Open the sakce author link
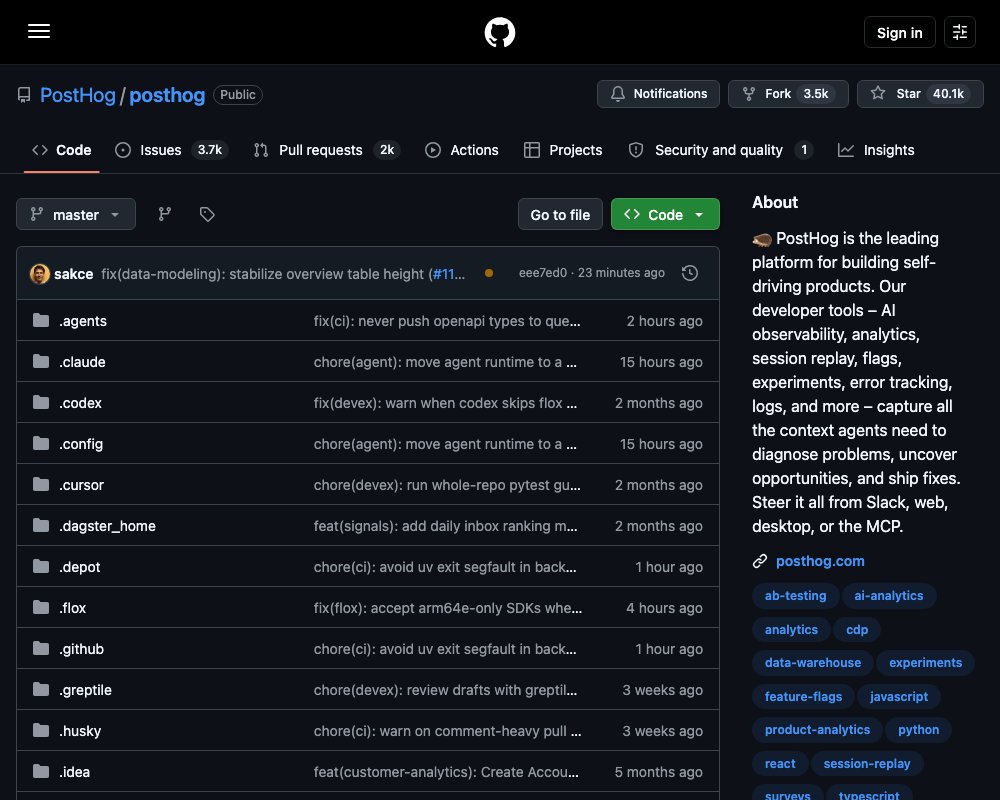 73,274
